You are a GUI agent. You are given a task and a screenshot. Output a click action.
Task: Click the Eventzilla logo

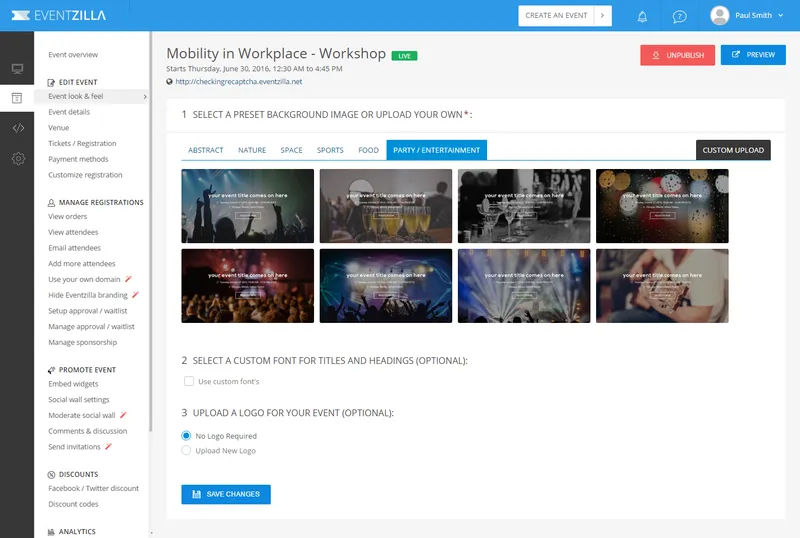(59, 15)
